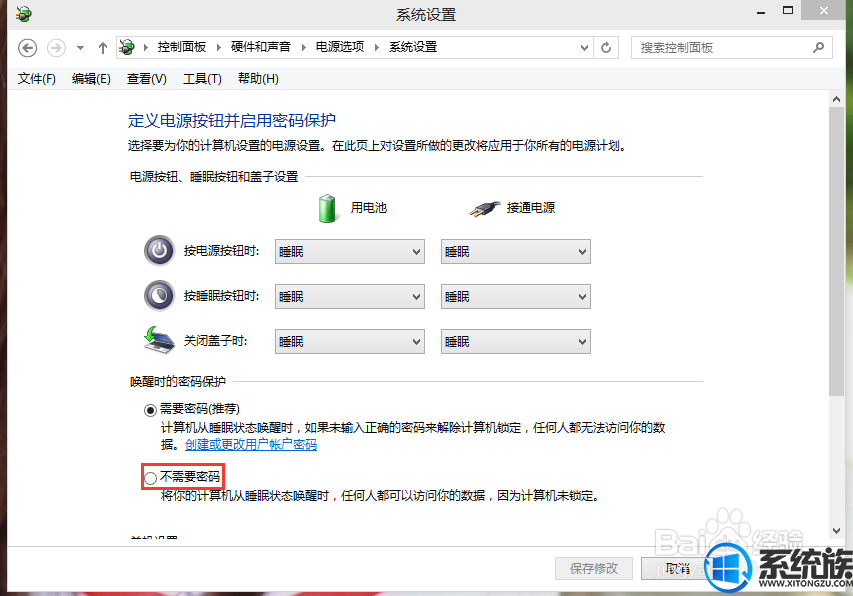853x596 pixels.
Task: Open the 文件(F) menu
Action: 36,79
